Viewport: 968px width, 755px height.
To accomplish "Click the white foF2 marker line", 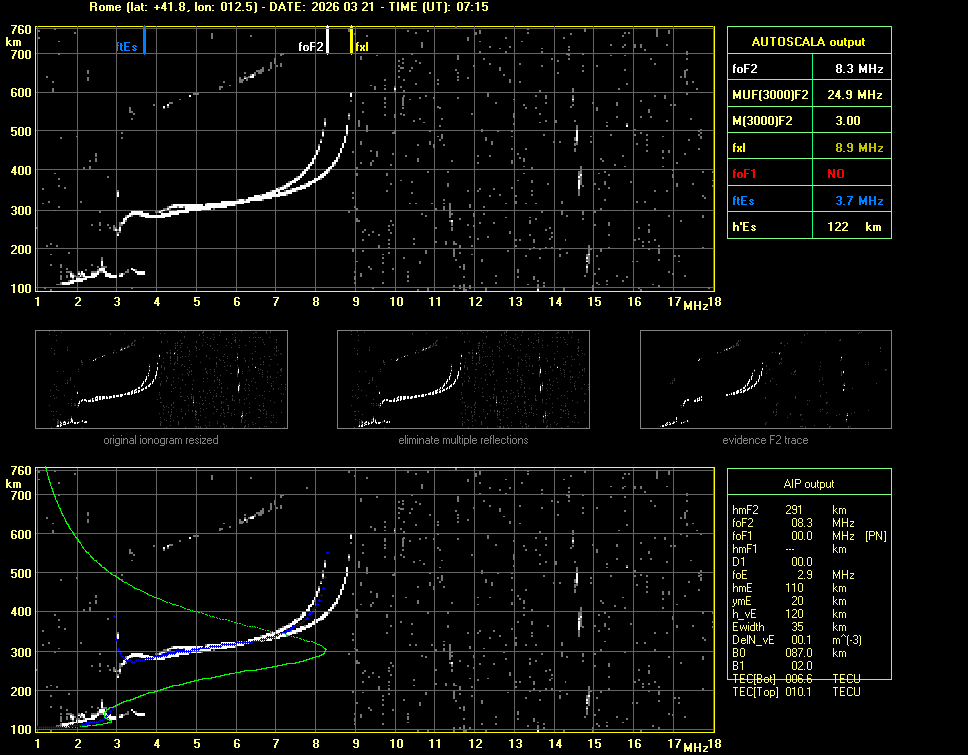I will (x=328, y=41).
